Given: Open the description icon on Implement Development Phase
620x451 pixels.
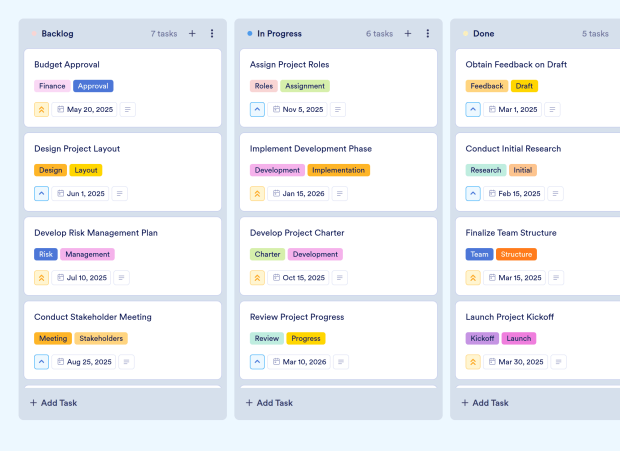Looking at the screenshot, I should [x=340, y=194].
